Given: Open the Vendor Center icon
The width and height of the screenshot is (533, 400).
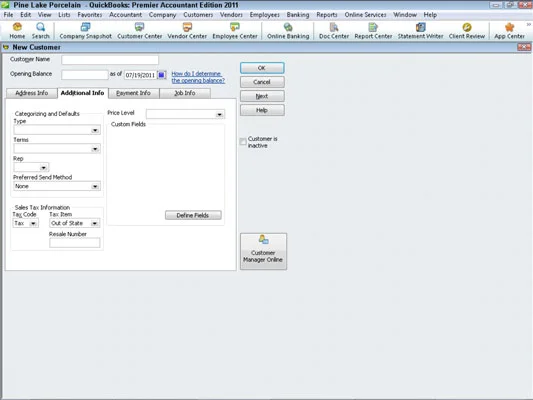Looking at the screenshot, I should tap(187, 31).
